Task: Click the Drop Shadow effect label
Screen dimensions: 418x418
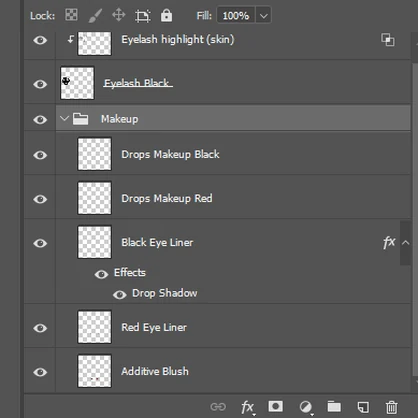Action: [x=165, y=293]
